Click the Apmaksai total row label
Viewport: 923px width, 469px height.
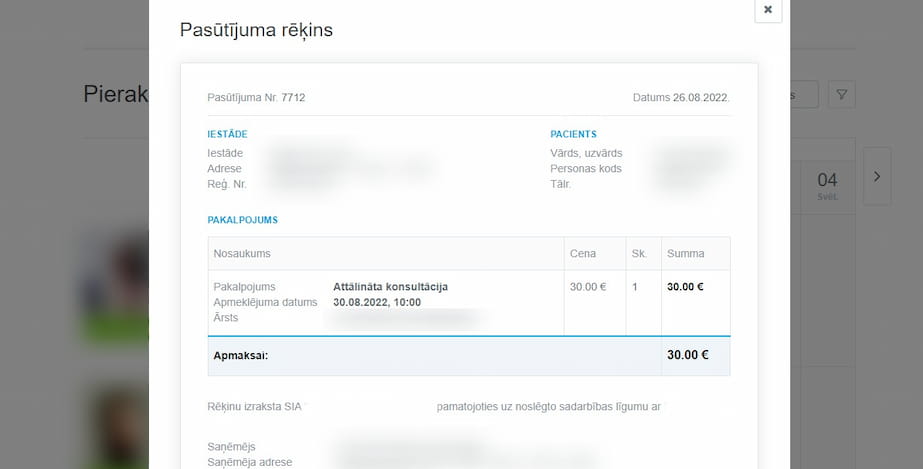click(241, 355)
